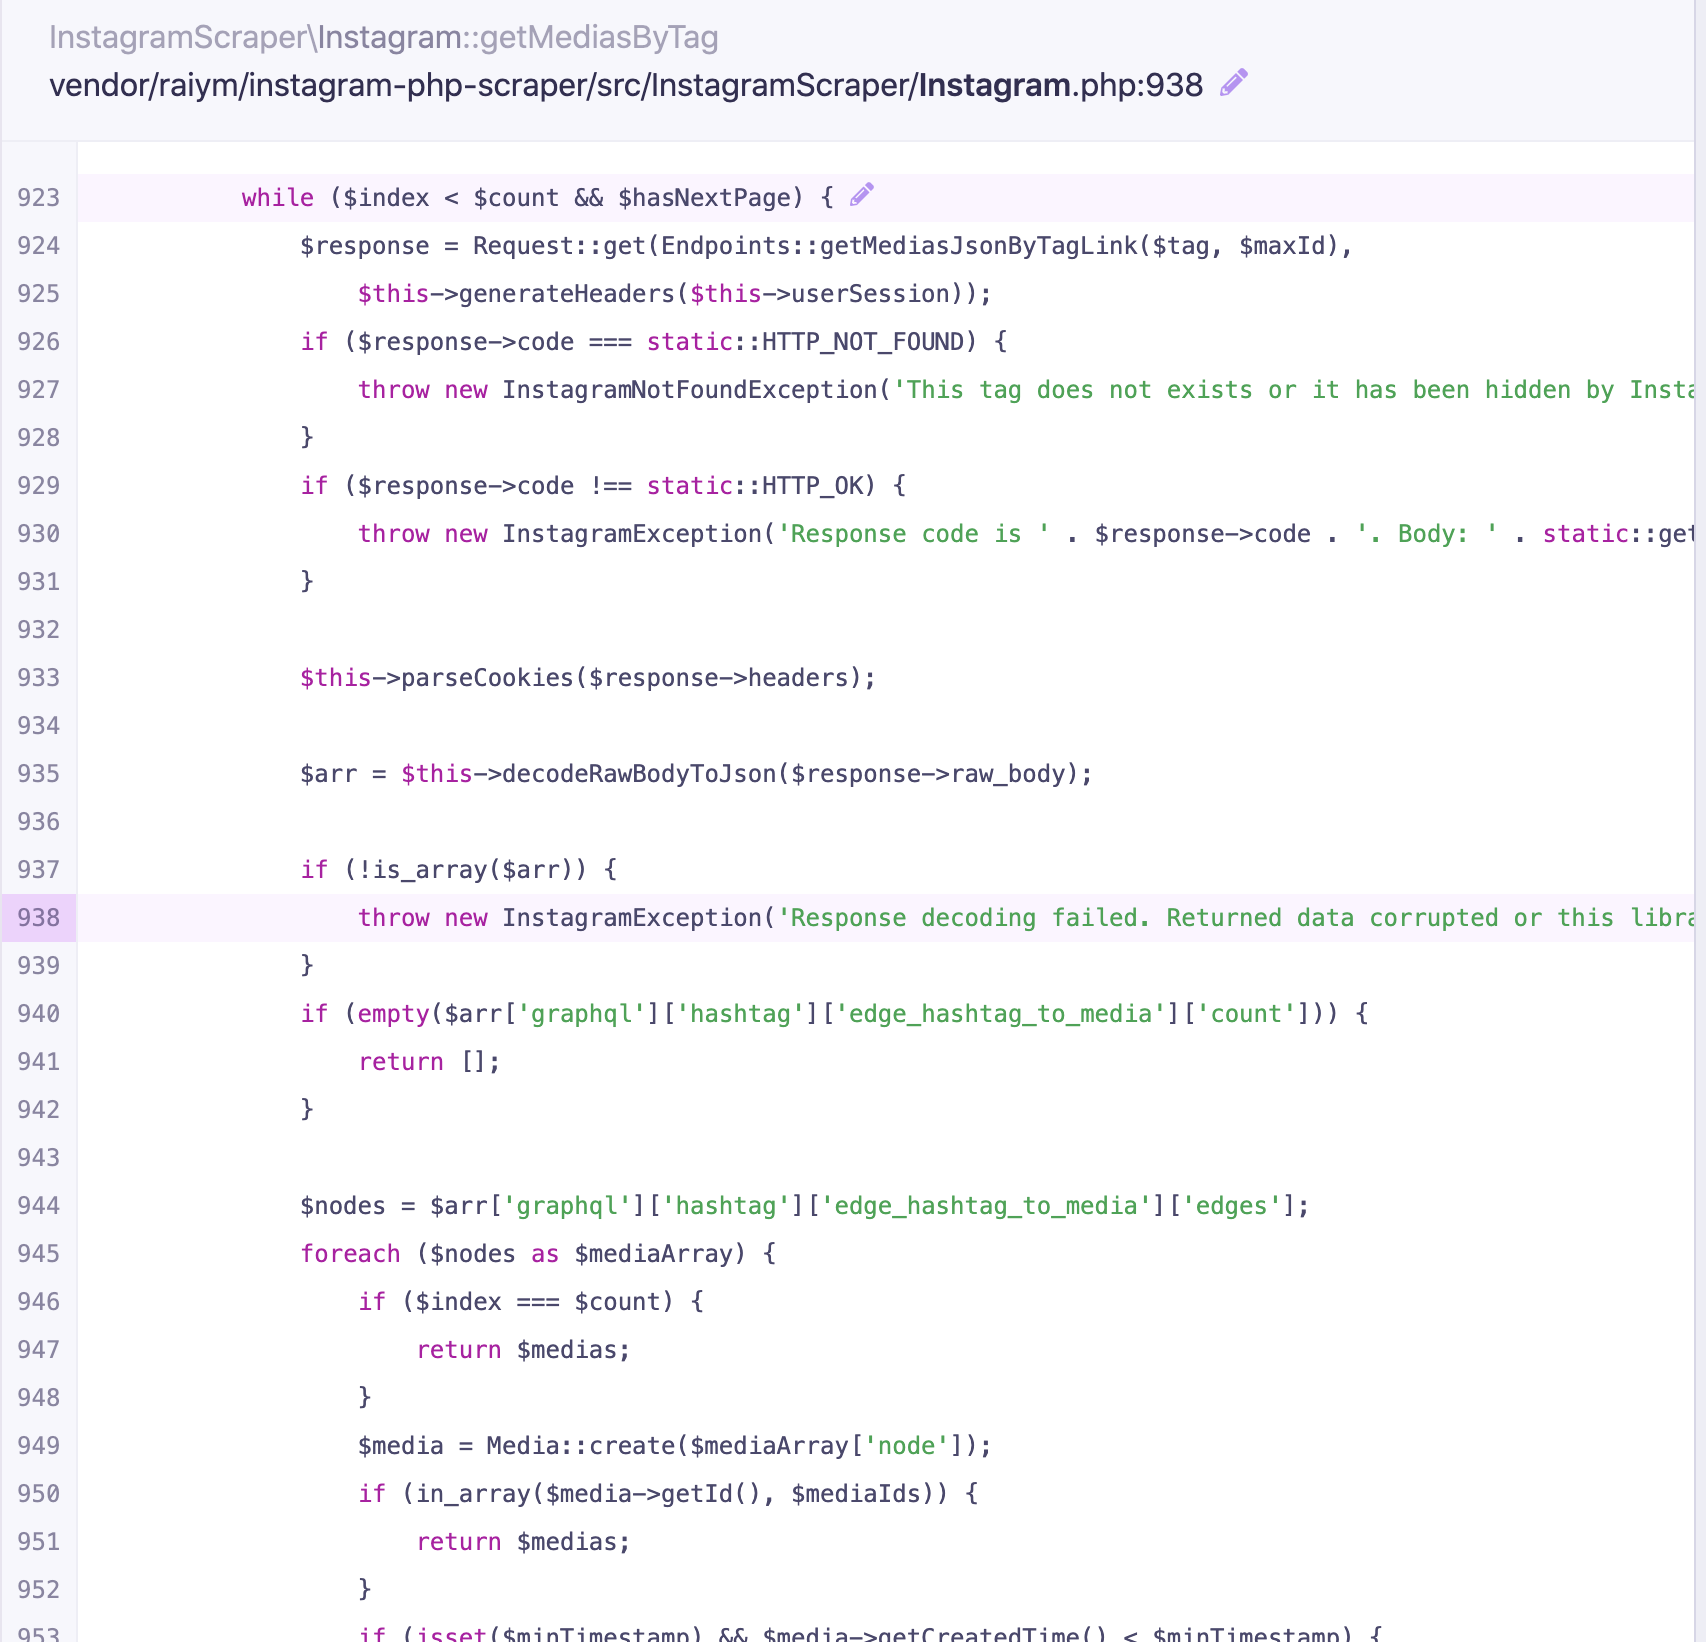Click the foreach keyword on line 945

pos(350,1253)
